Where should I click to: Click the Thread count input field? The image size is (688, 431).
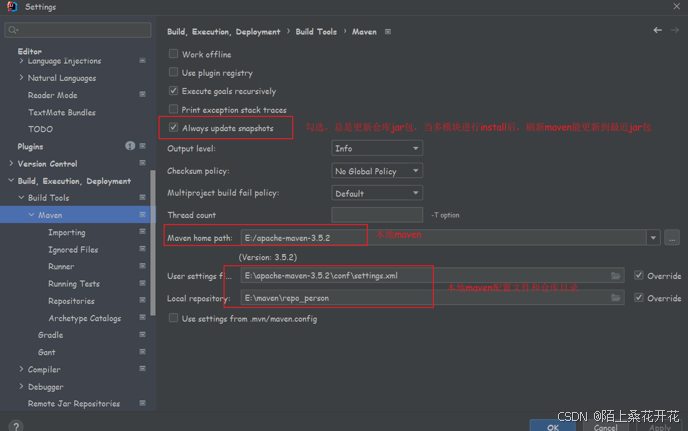[x=377, y=215]
